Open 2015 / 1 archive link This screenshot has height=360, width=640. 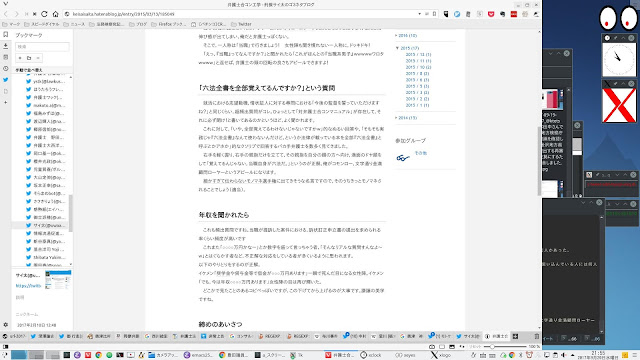tap(417, 105)
